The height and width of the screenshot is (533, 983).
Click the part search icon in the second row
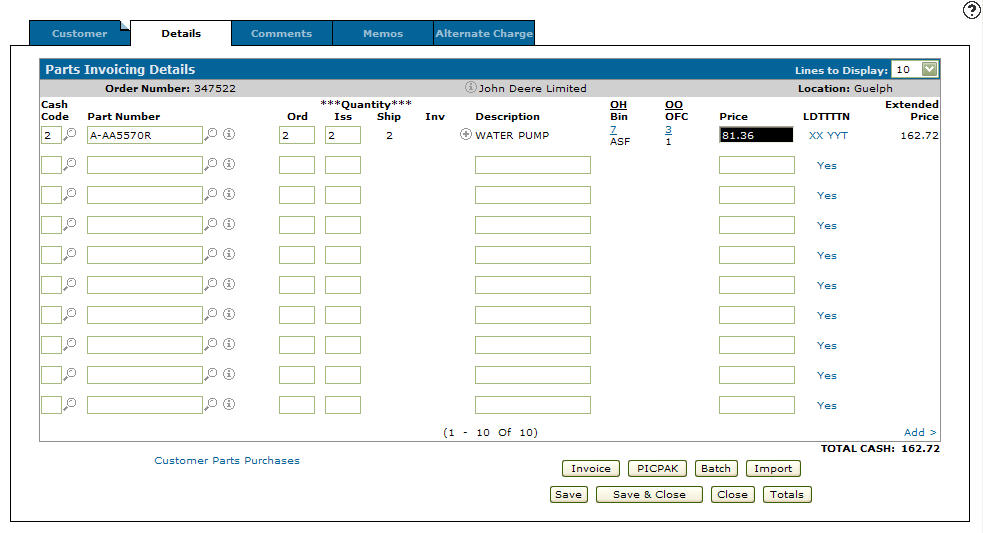[x=211, y=164]
